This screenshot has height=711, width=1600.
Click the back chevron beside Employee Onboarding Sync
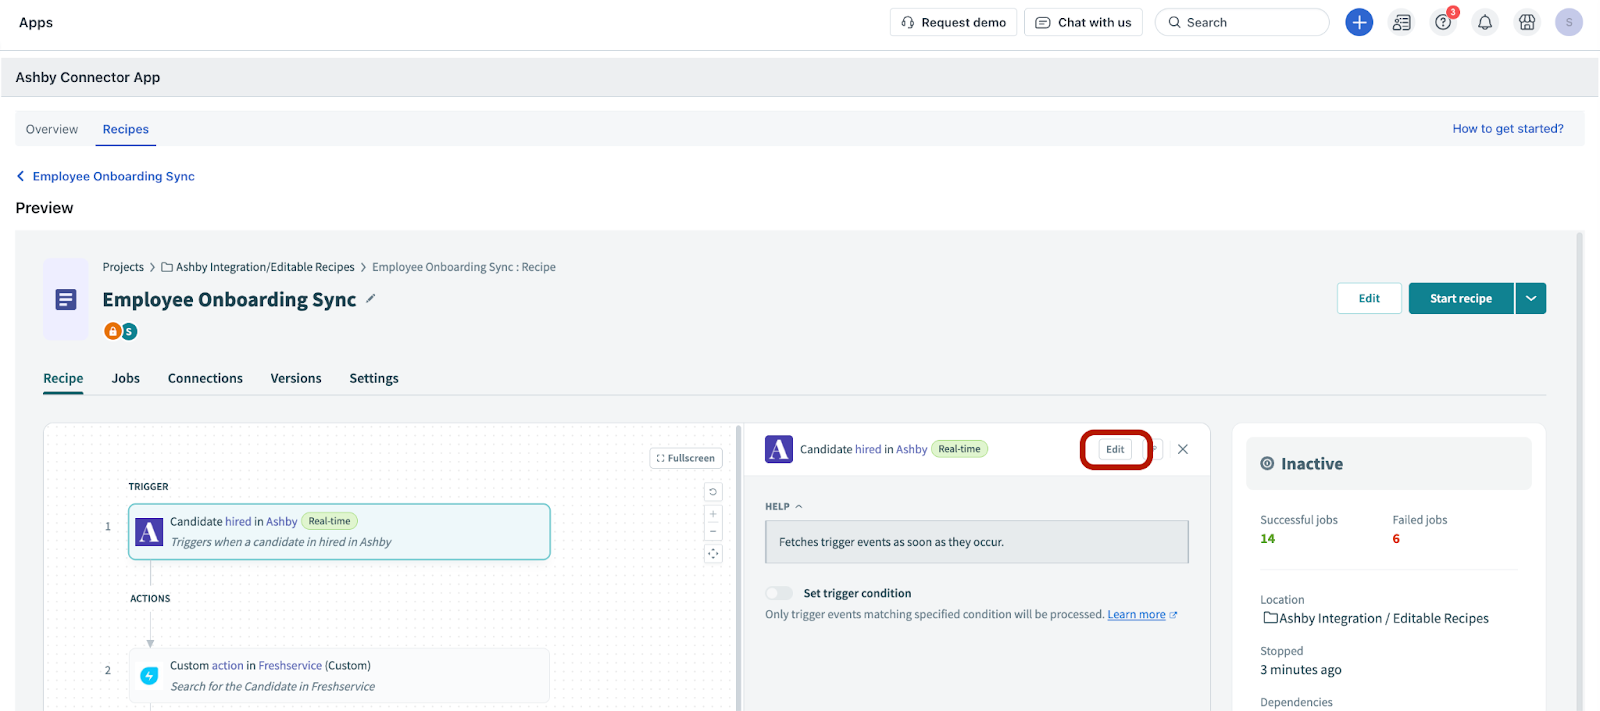(x=21, y=176)
